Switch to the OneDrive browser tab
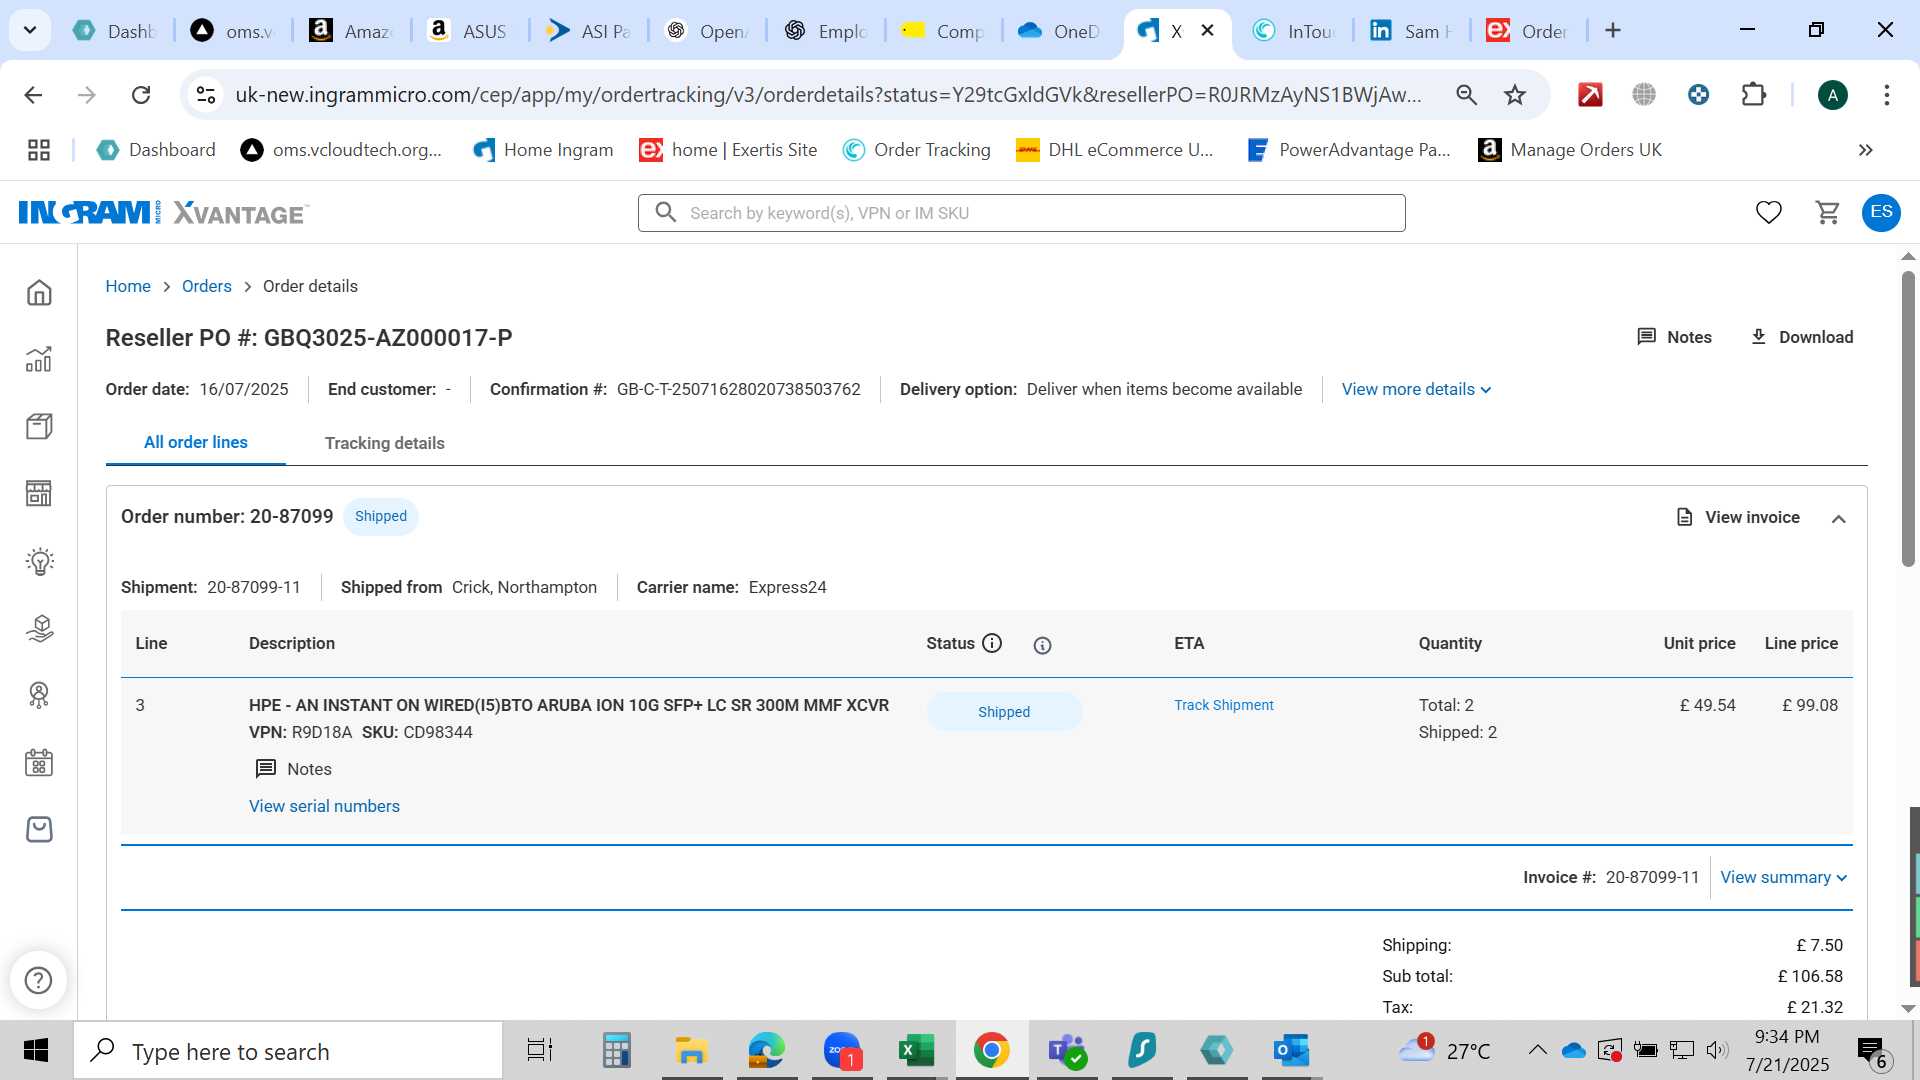This screenshot has width=1920, height=1080. [x=1060, y=31]
